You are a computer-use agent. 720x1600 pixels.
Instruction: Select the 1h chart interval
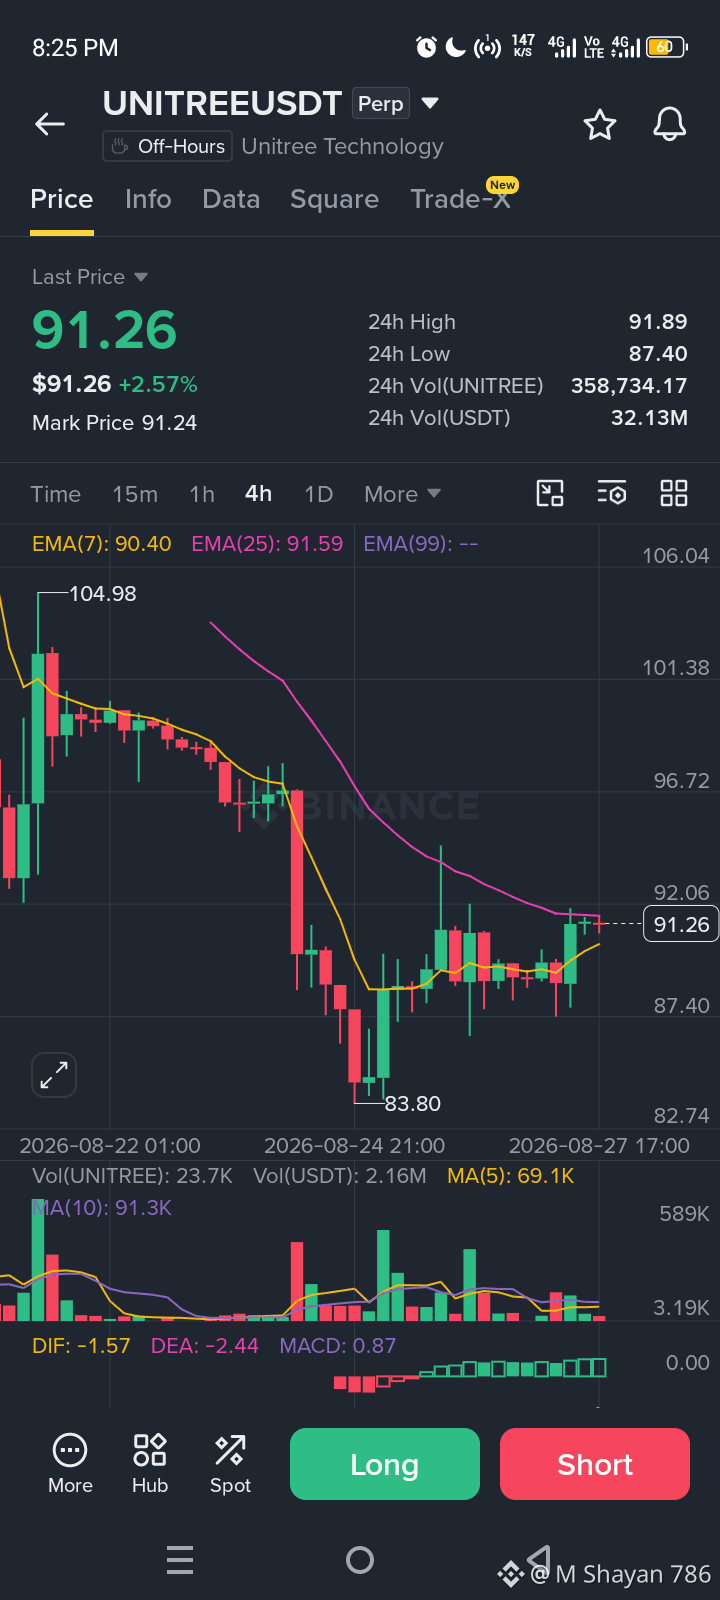pyautogui.click(x=202, y=494)
